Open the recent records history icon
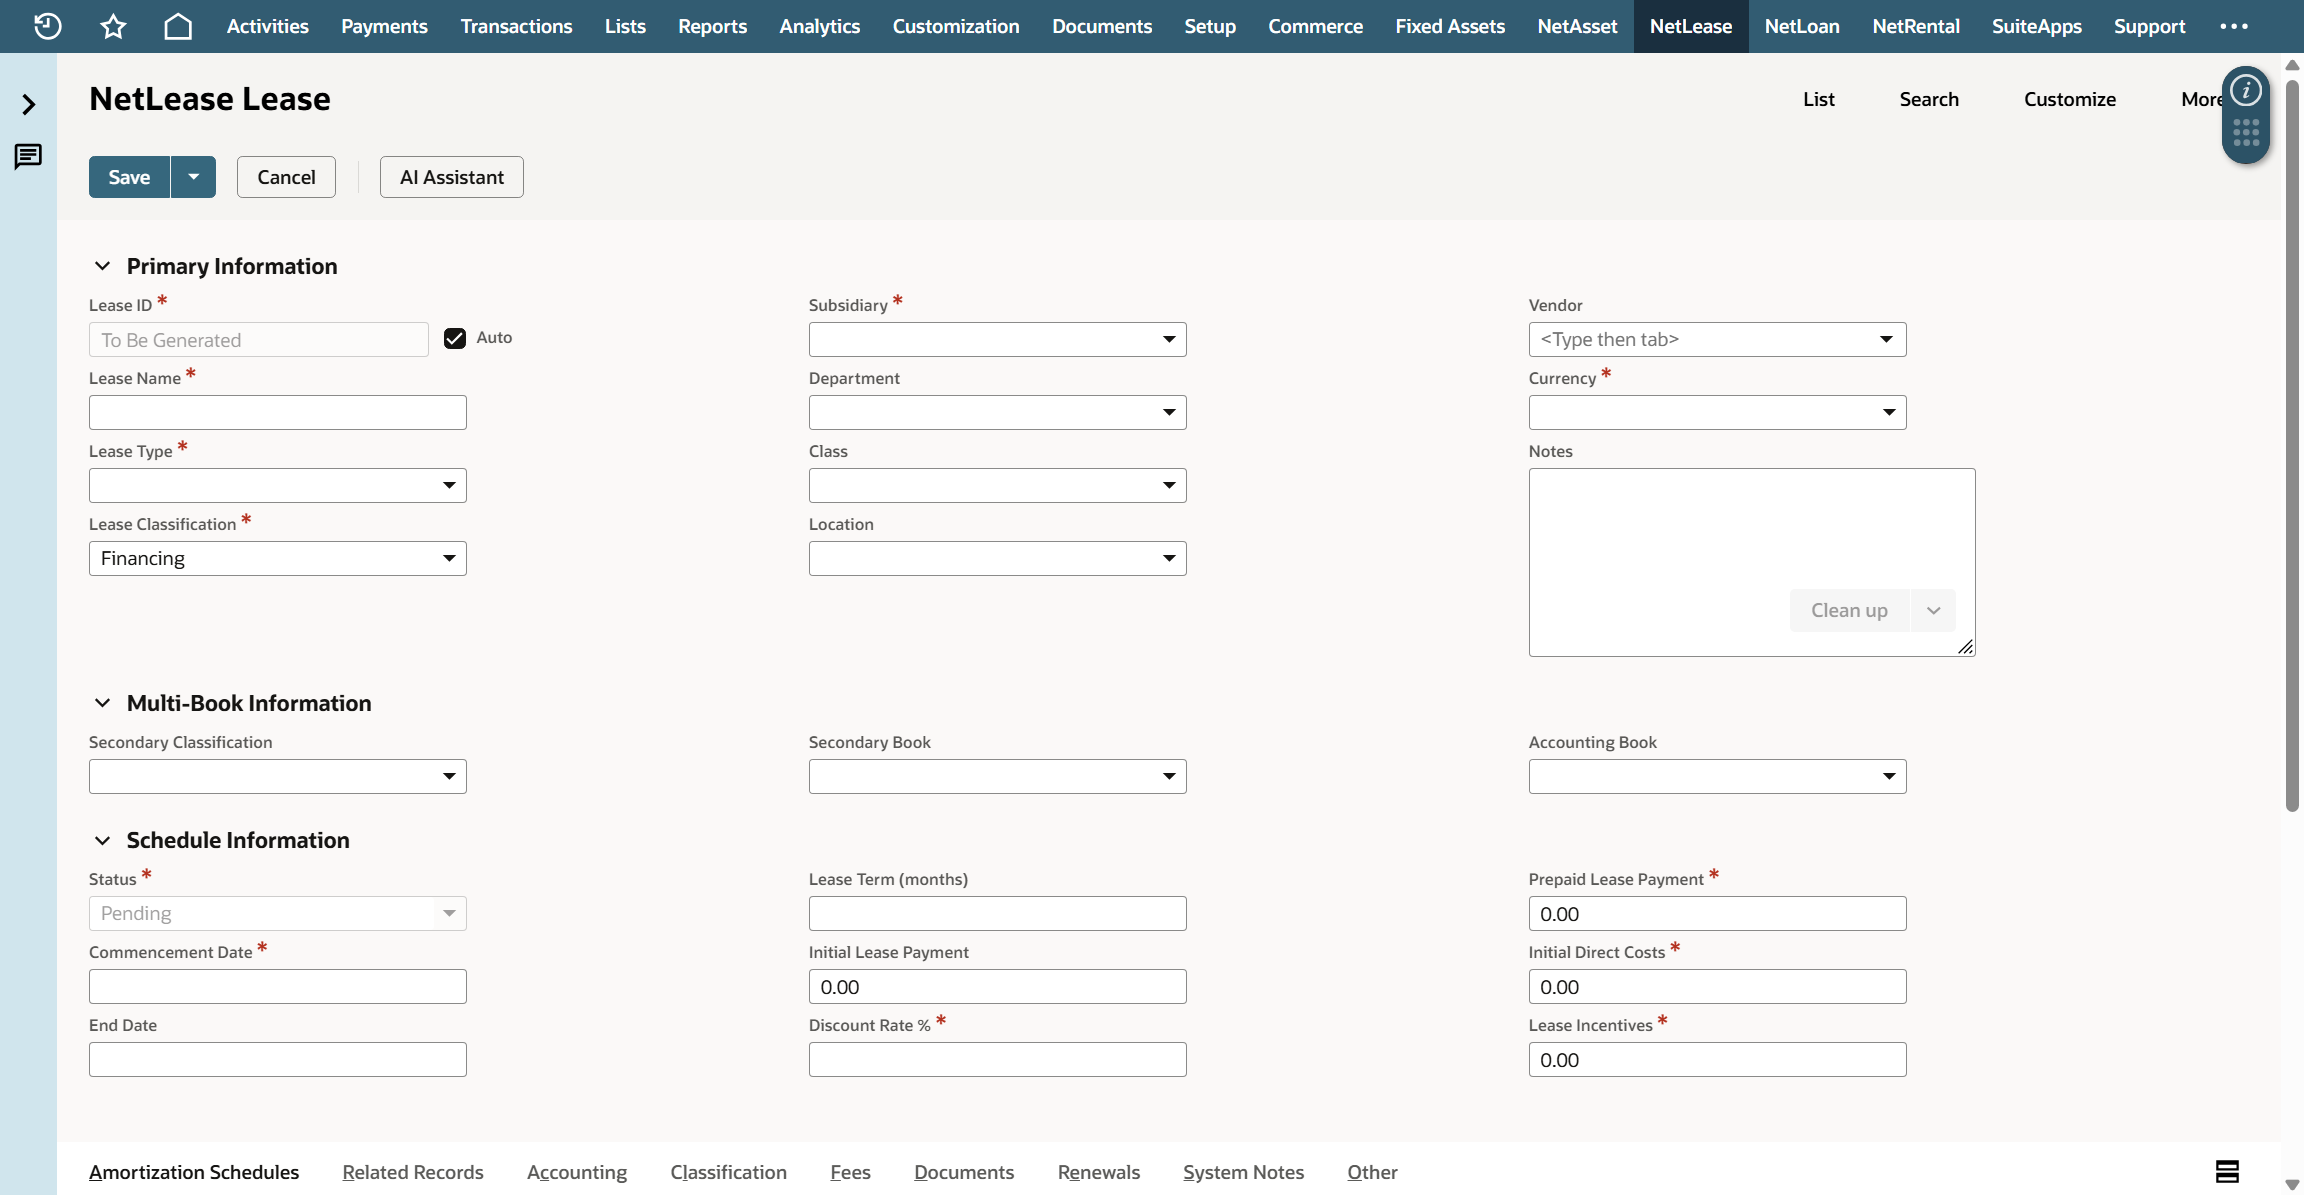Screen dimensions: 2304x1195 click(47, 26)
